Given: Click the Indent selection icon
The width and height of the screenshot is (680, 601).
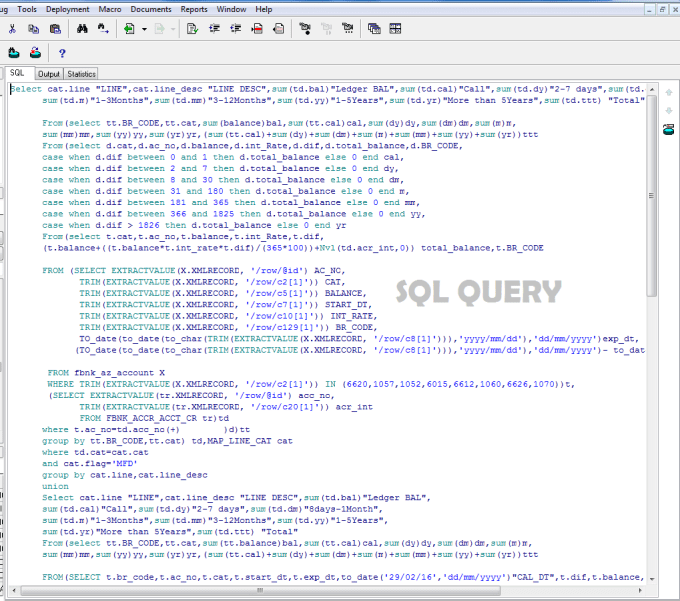Looking at the screenshot, I should (214, 29).
